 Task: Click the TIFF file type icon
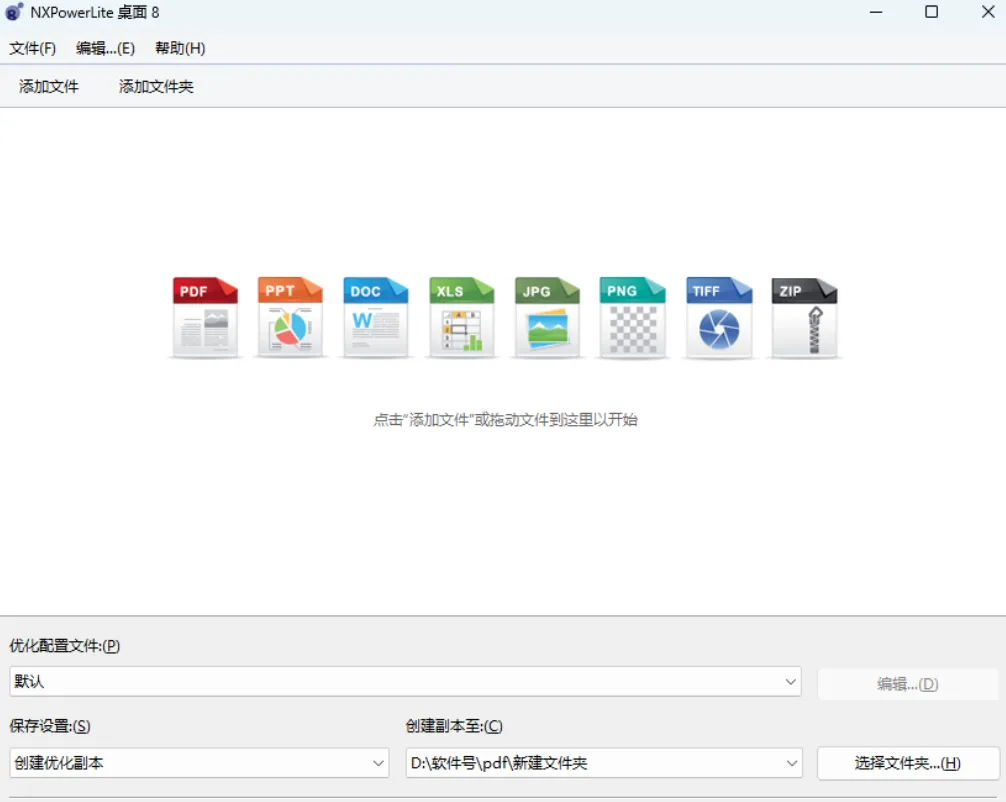point(719,317)
